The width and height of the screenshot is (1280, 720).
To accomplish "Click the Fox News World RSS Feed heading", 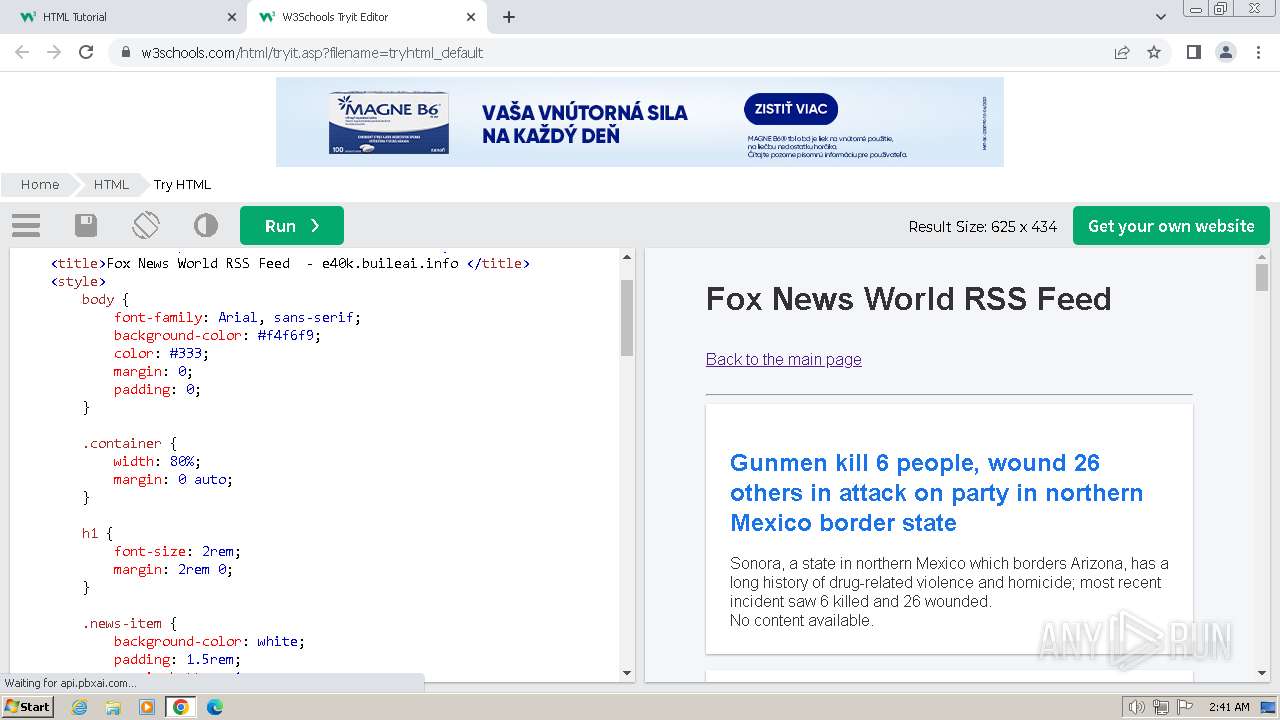I will 908,298.
